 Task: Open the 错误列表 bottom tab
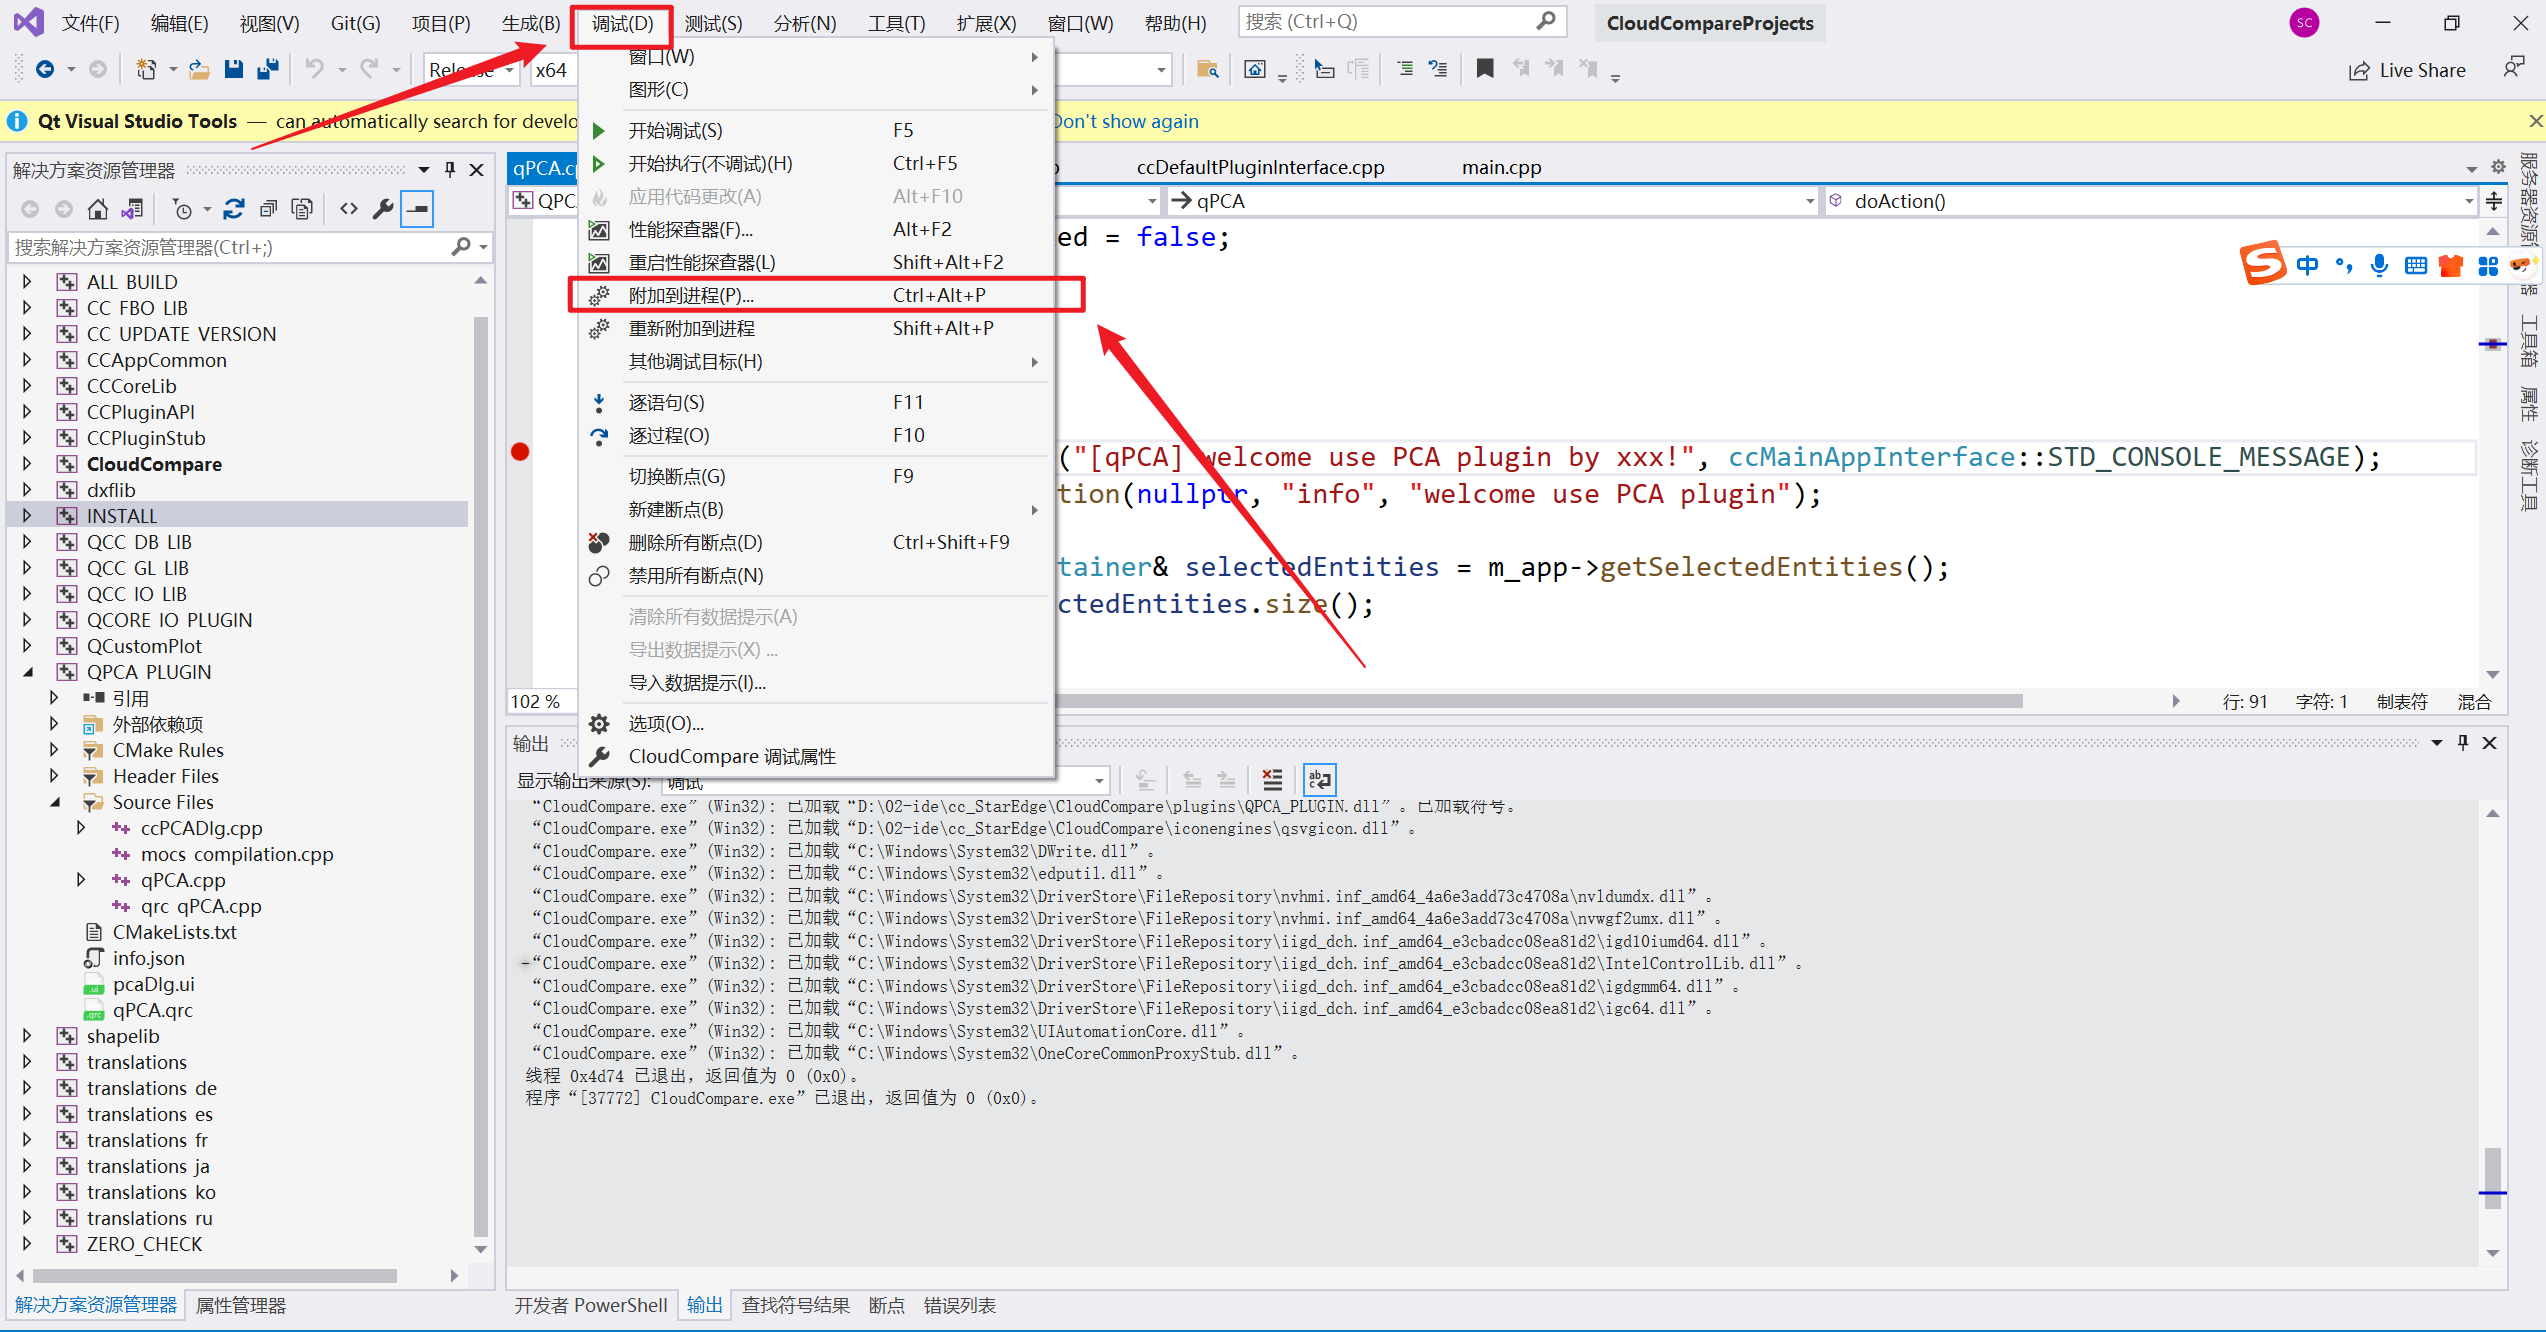point(959,1305)
